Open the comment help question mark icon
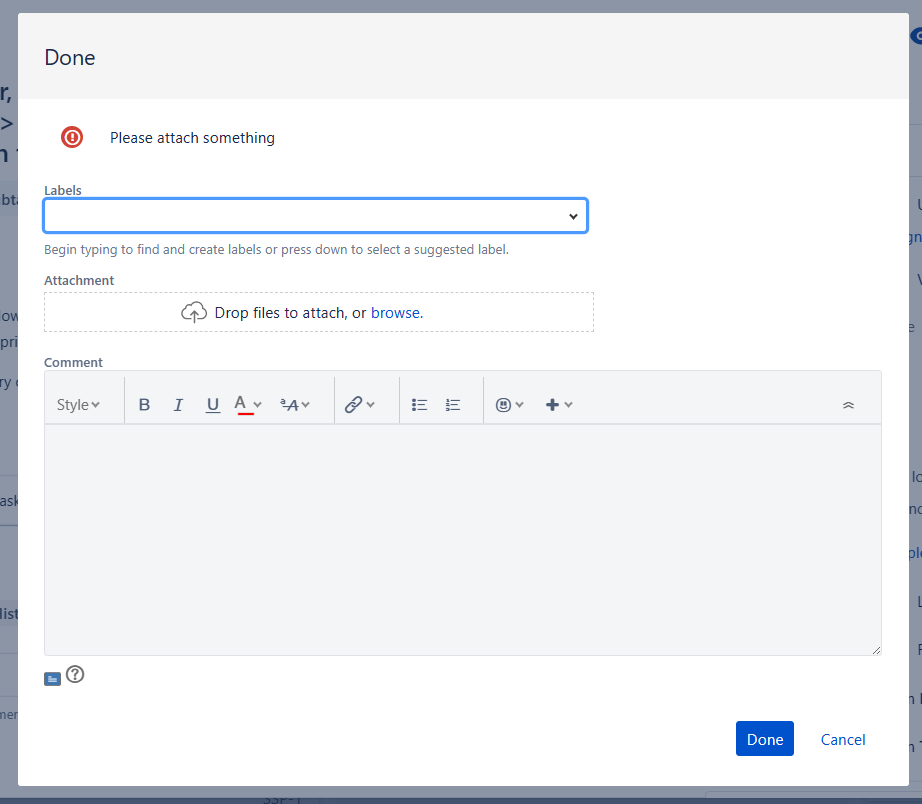Image resolution: width=922 pixels, height=804 pixels. tap(75, 675)
